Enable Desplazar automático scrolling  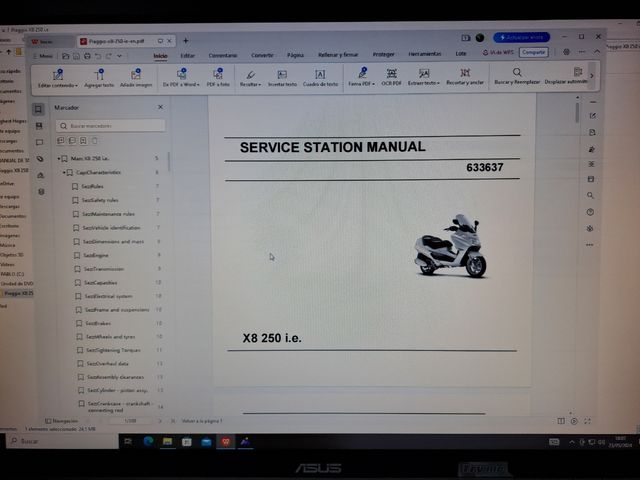(567, 76)
